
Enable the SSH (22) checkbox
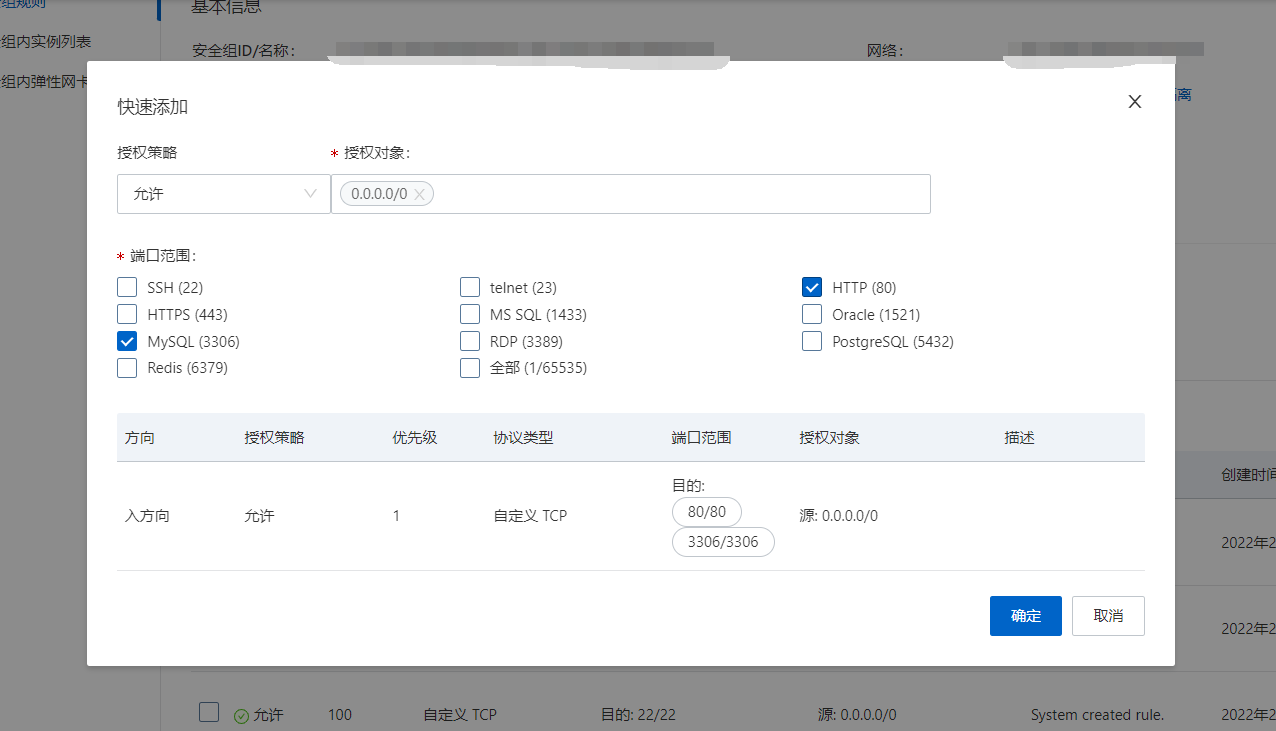[x=127, y=287]
